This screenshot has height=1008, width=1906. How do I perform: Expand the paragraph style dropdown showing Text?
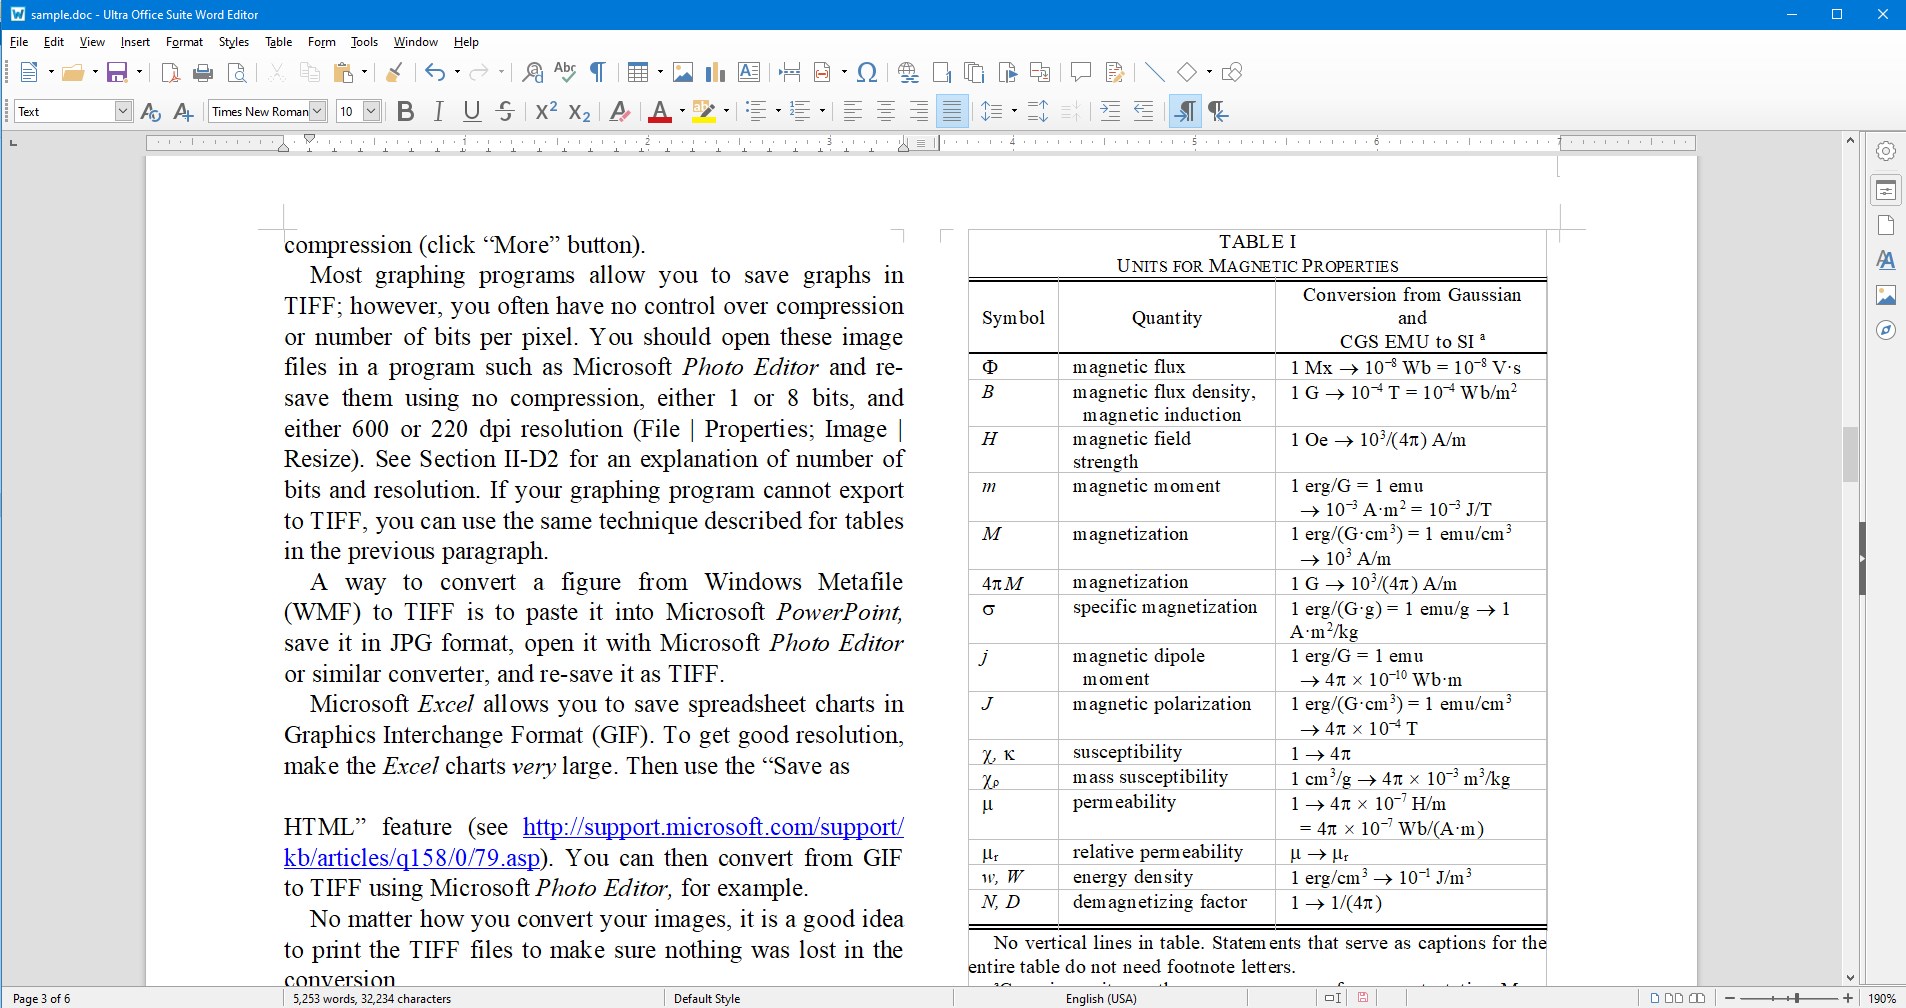tap(123, 111)
